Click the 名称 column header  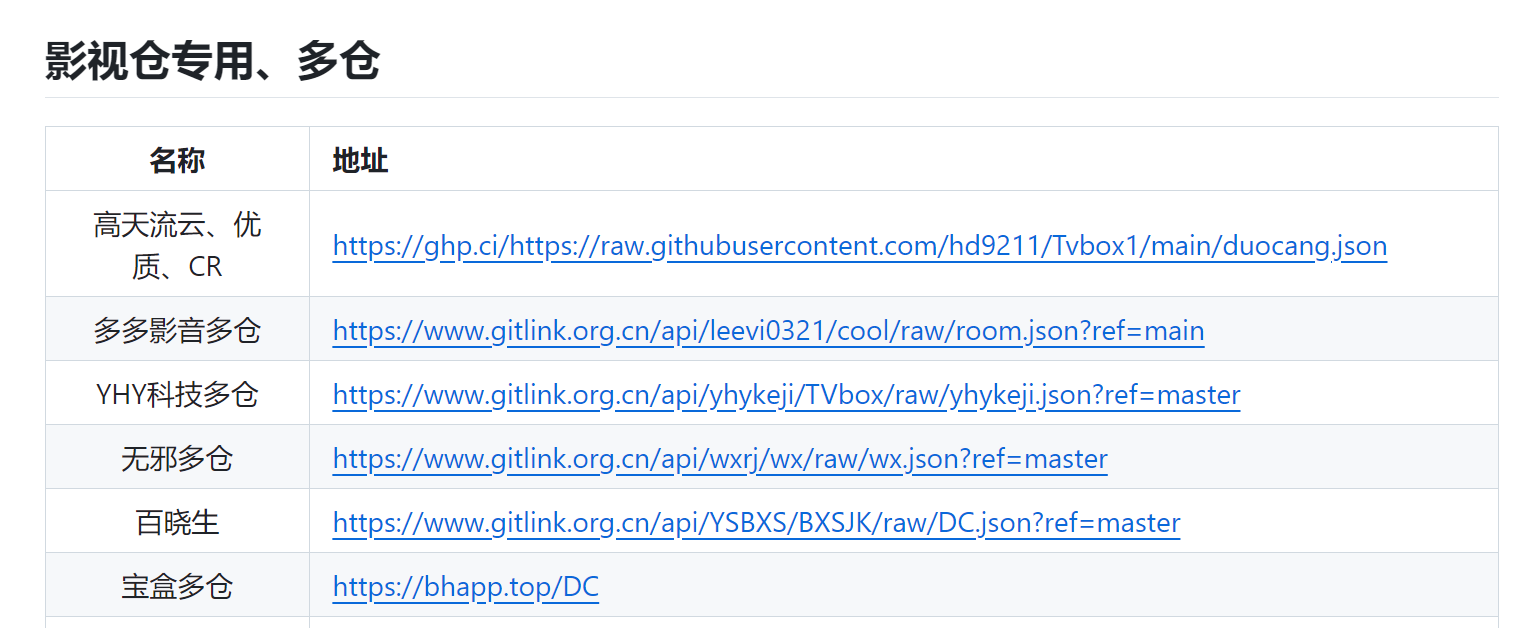pyautogui.click(x=177, y=159)
